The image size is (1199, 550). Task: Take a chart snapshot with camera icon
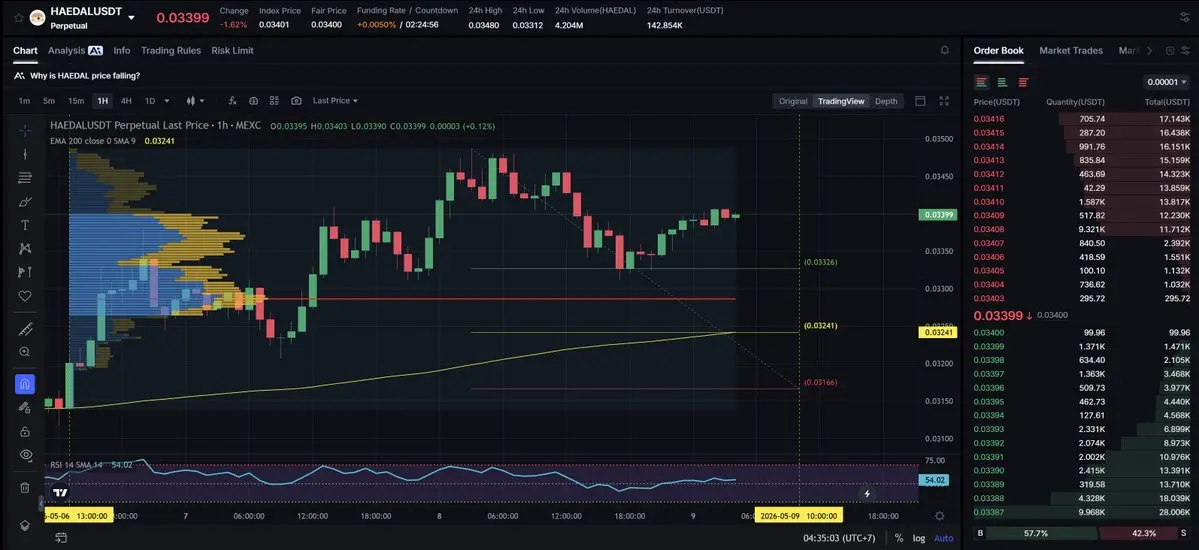[296, 101]
